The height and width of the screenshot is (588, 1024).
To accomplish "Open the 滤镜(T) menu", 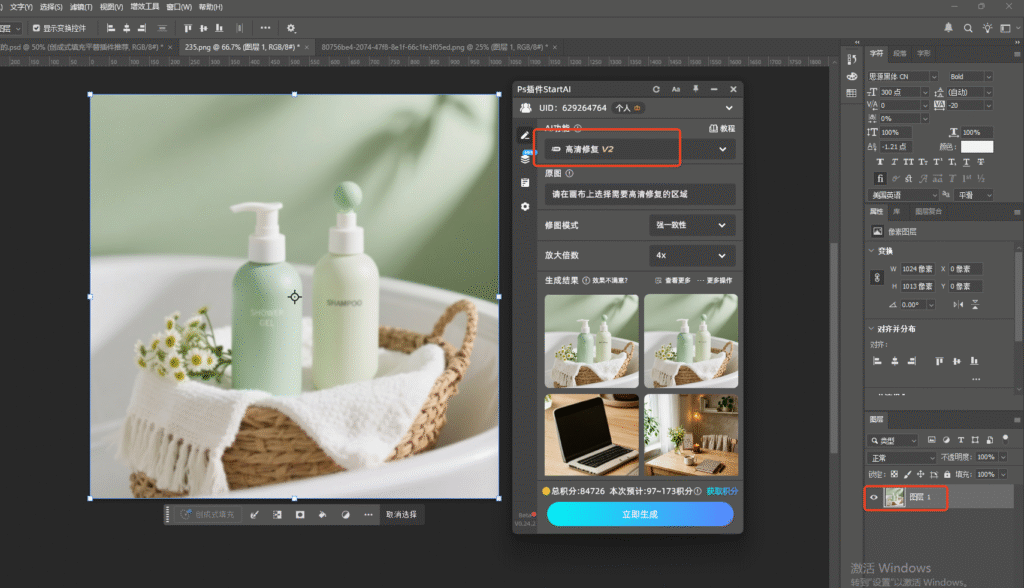I will click(x=80, y=7).
